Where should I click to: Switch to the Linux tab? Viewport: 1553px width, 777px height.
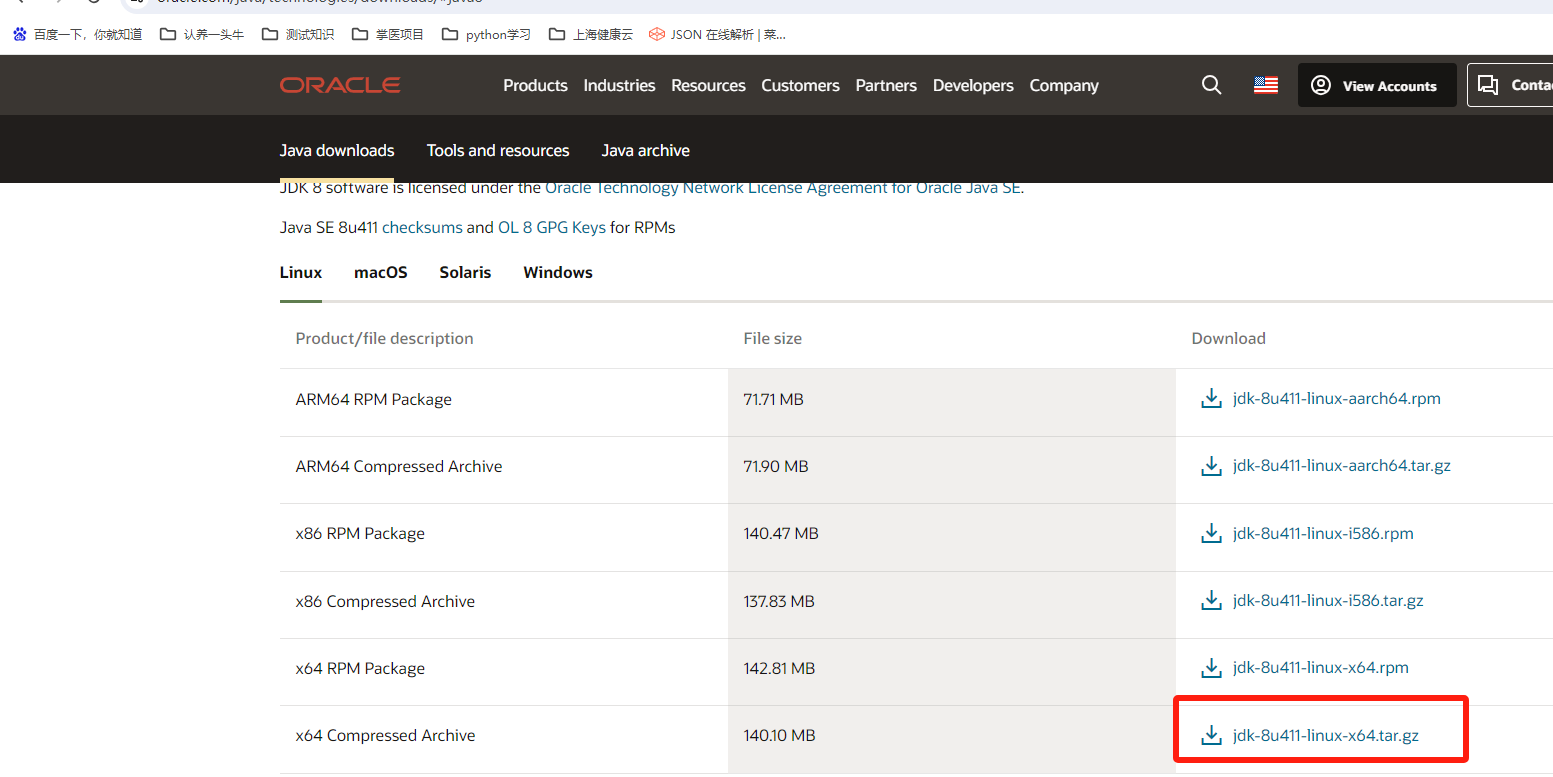[x=301, y=273]
